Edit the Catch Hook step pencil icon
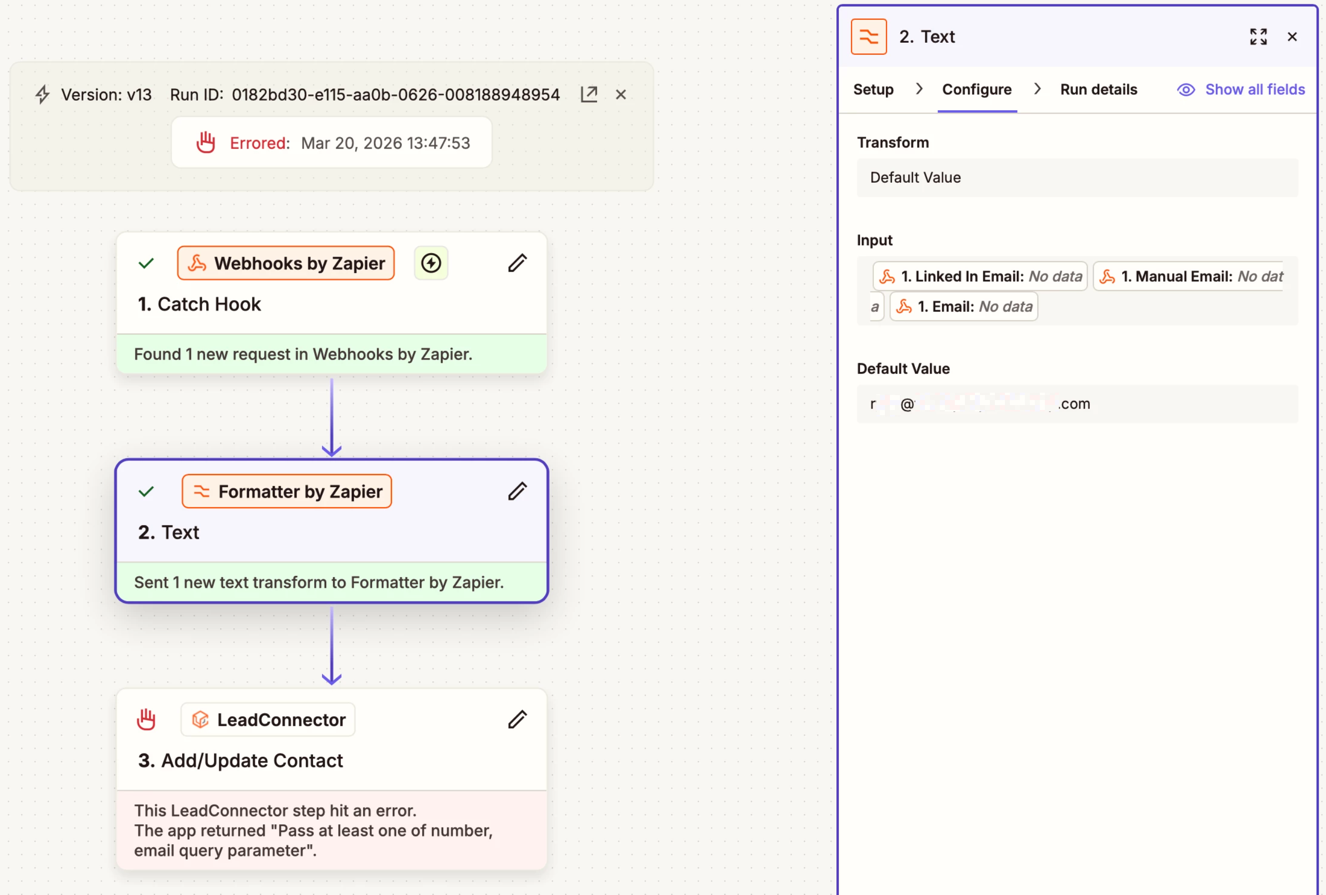The height and width of the screenshot is (895, 1326). (517, 263)
